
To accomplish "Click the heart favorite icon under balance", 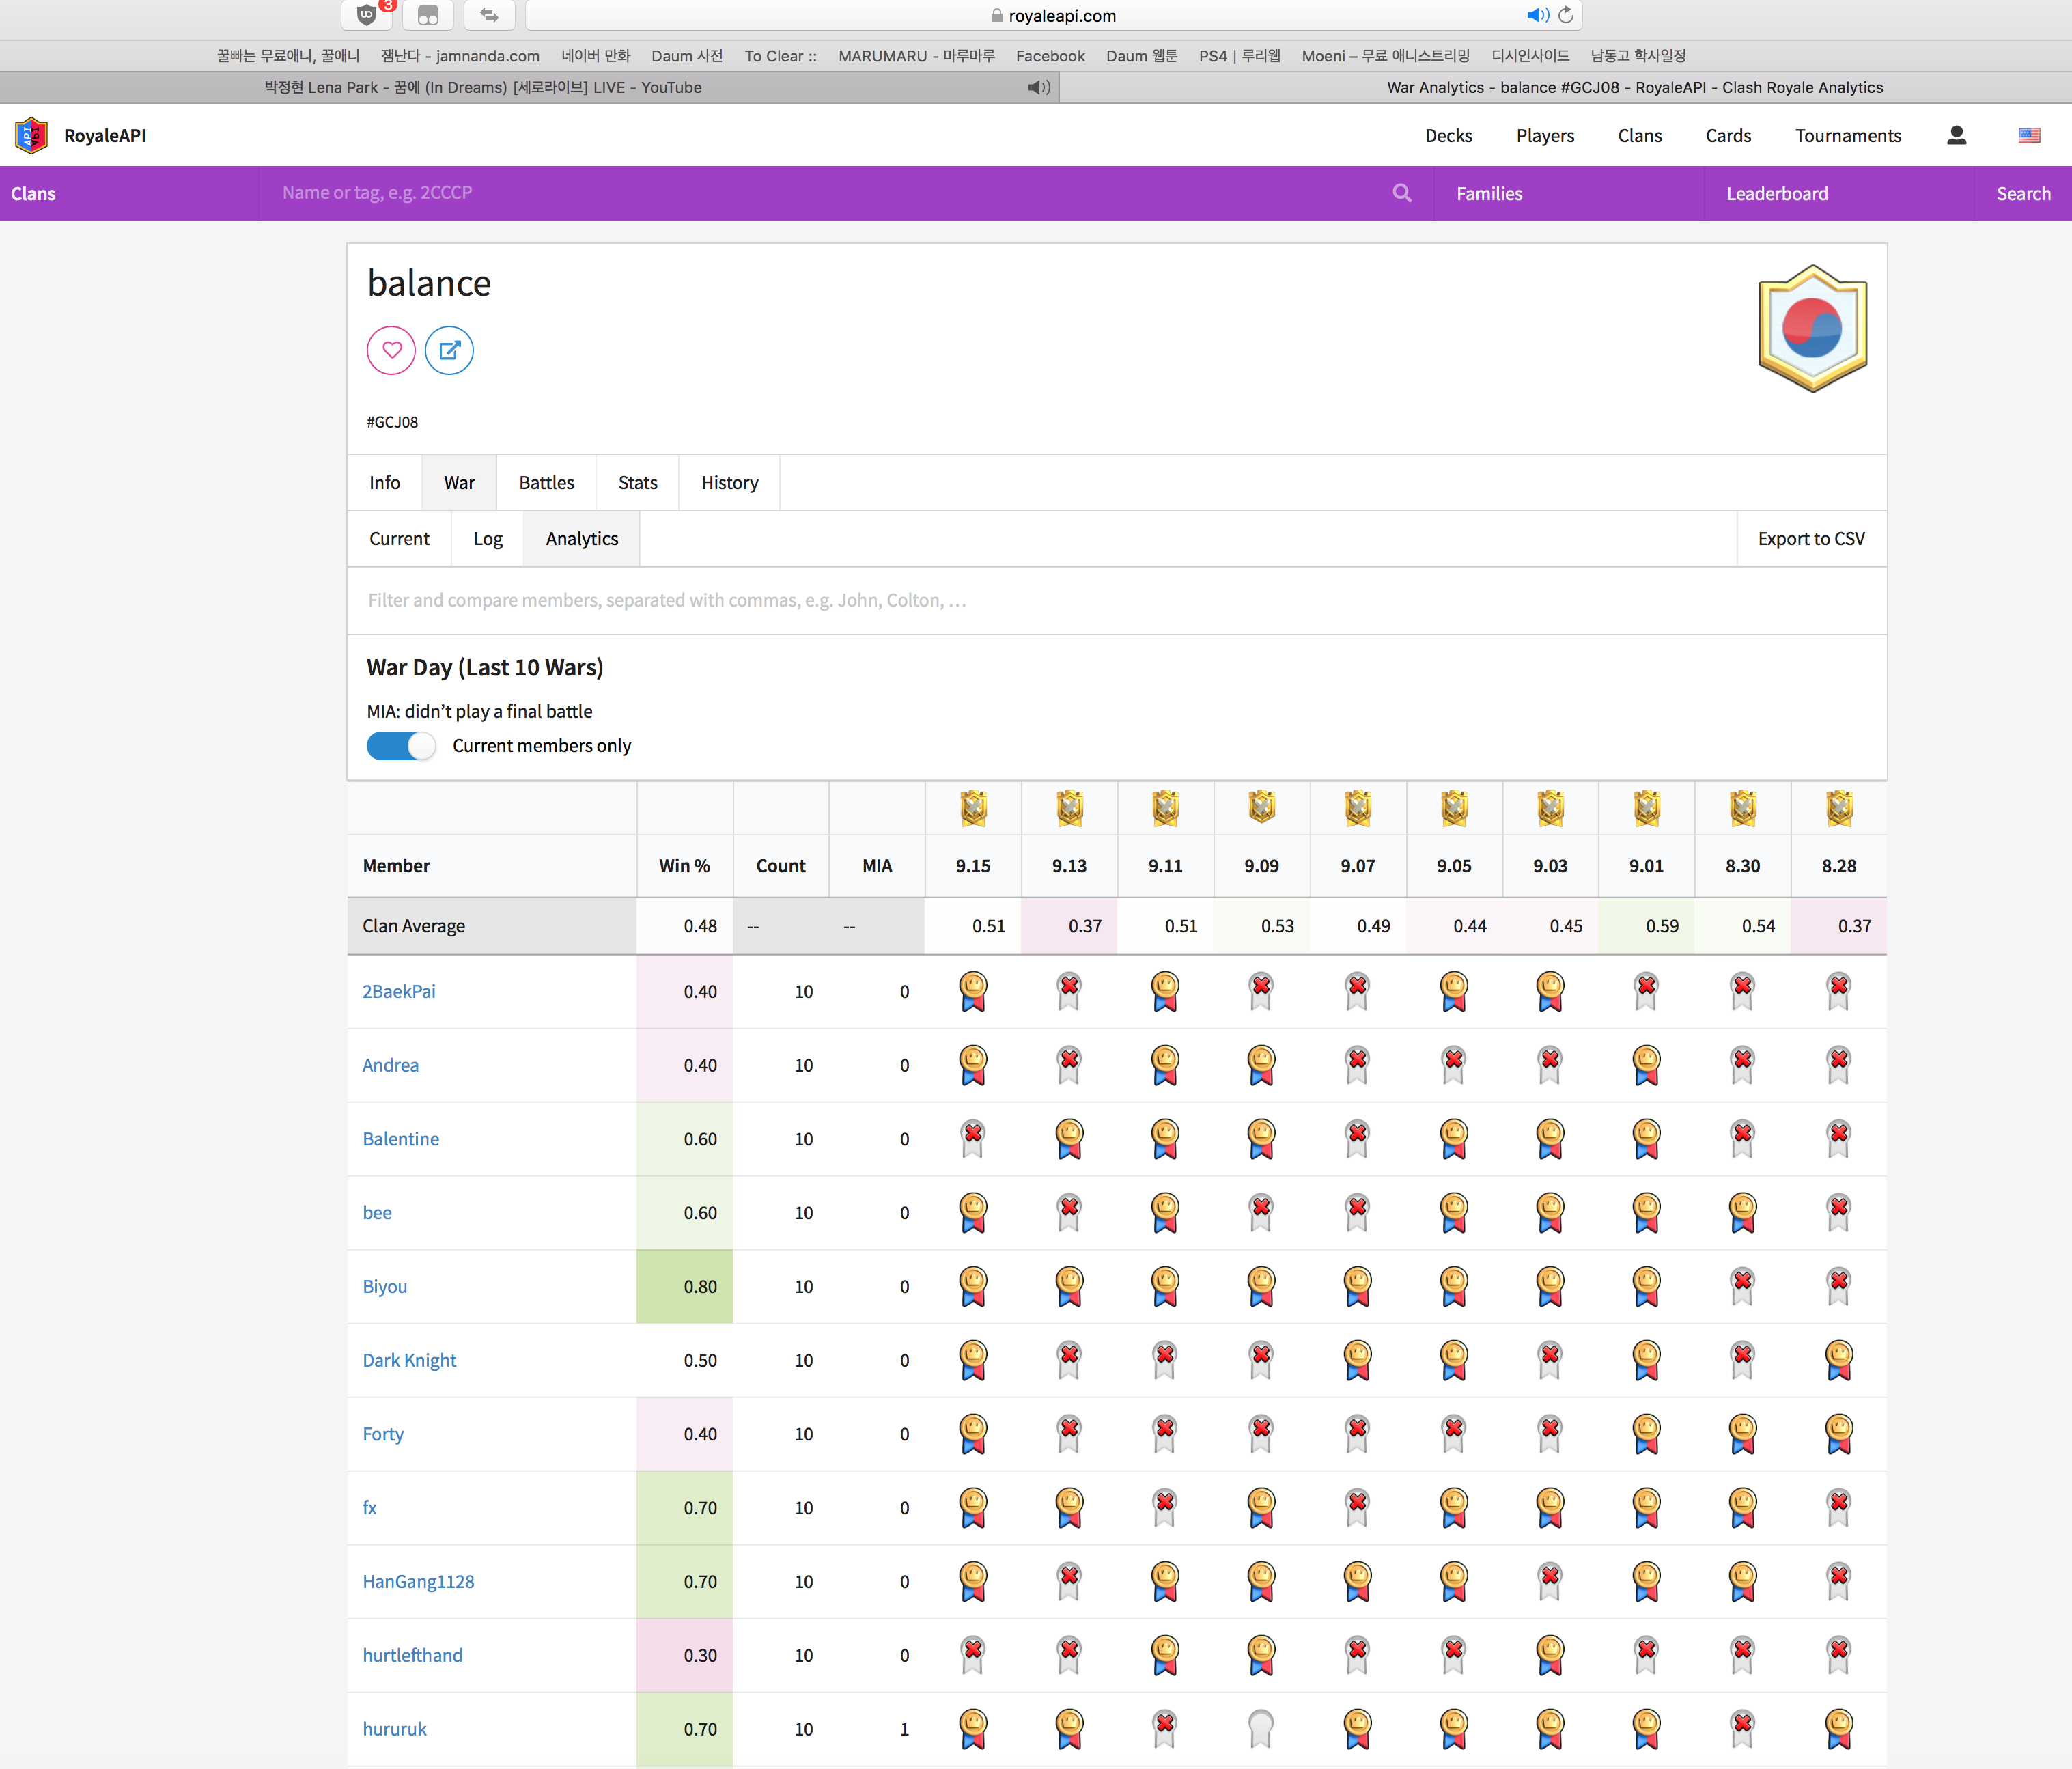I will tap(391, 350).
